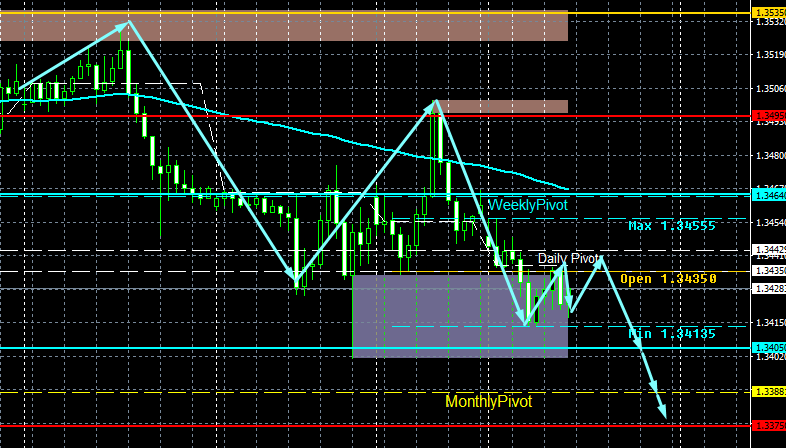Select the Min 1.34135 level label
This screenshot has width=786, height=448.
[x=672, y=334]
